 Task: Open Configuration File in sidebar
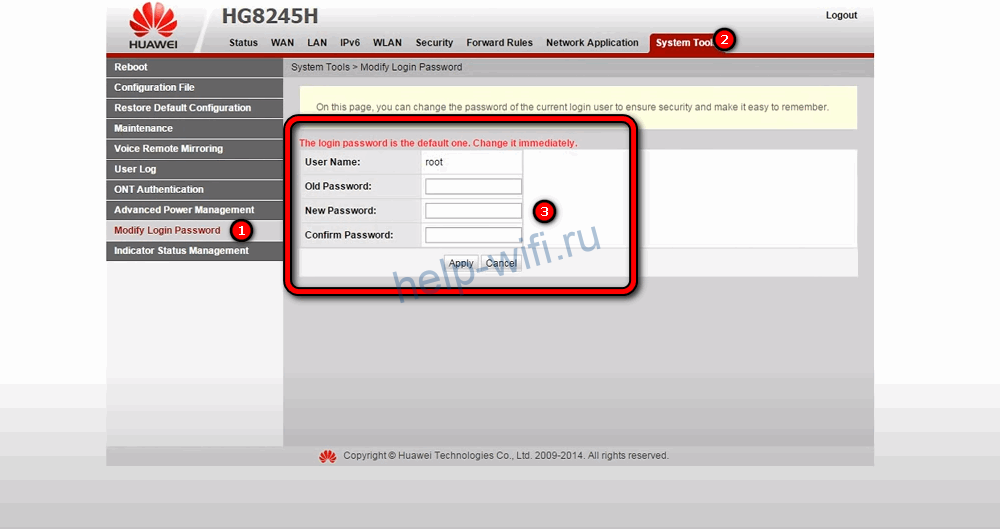(x=195, y=87)
